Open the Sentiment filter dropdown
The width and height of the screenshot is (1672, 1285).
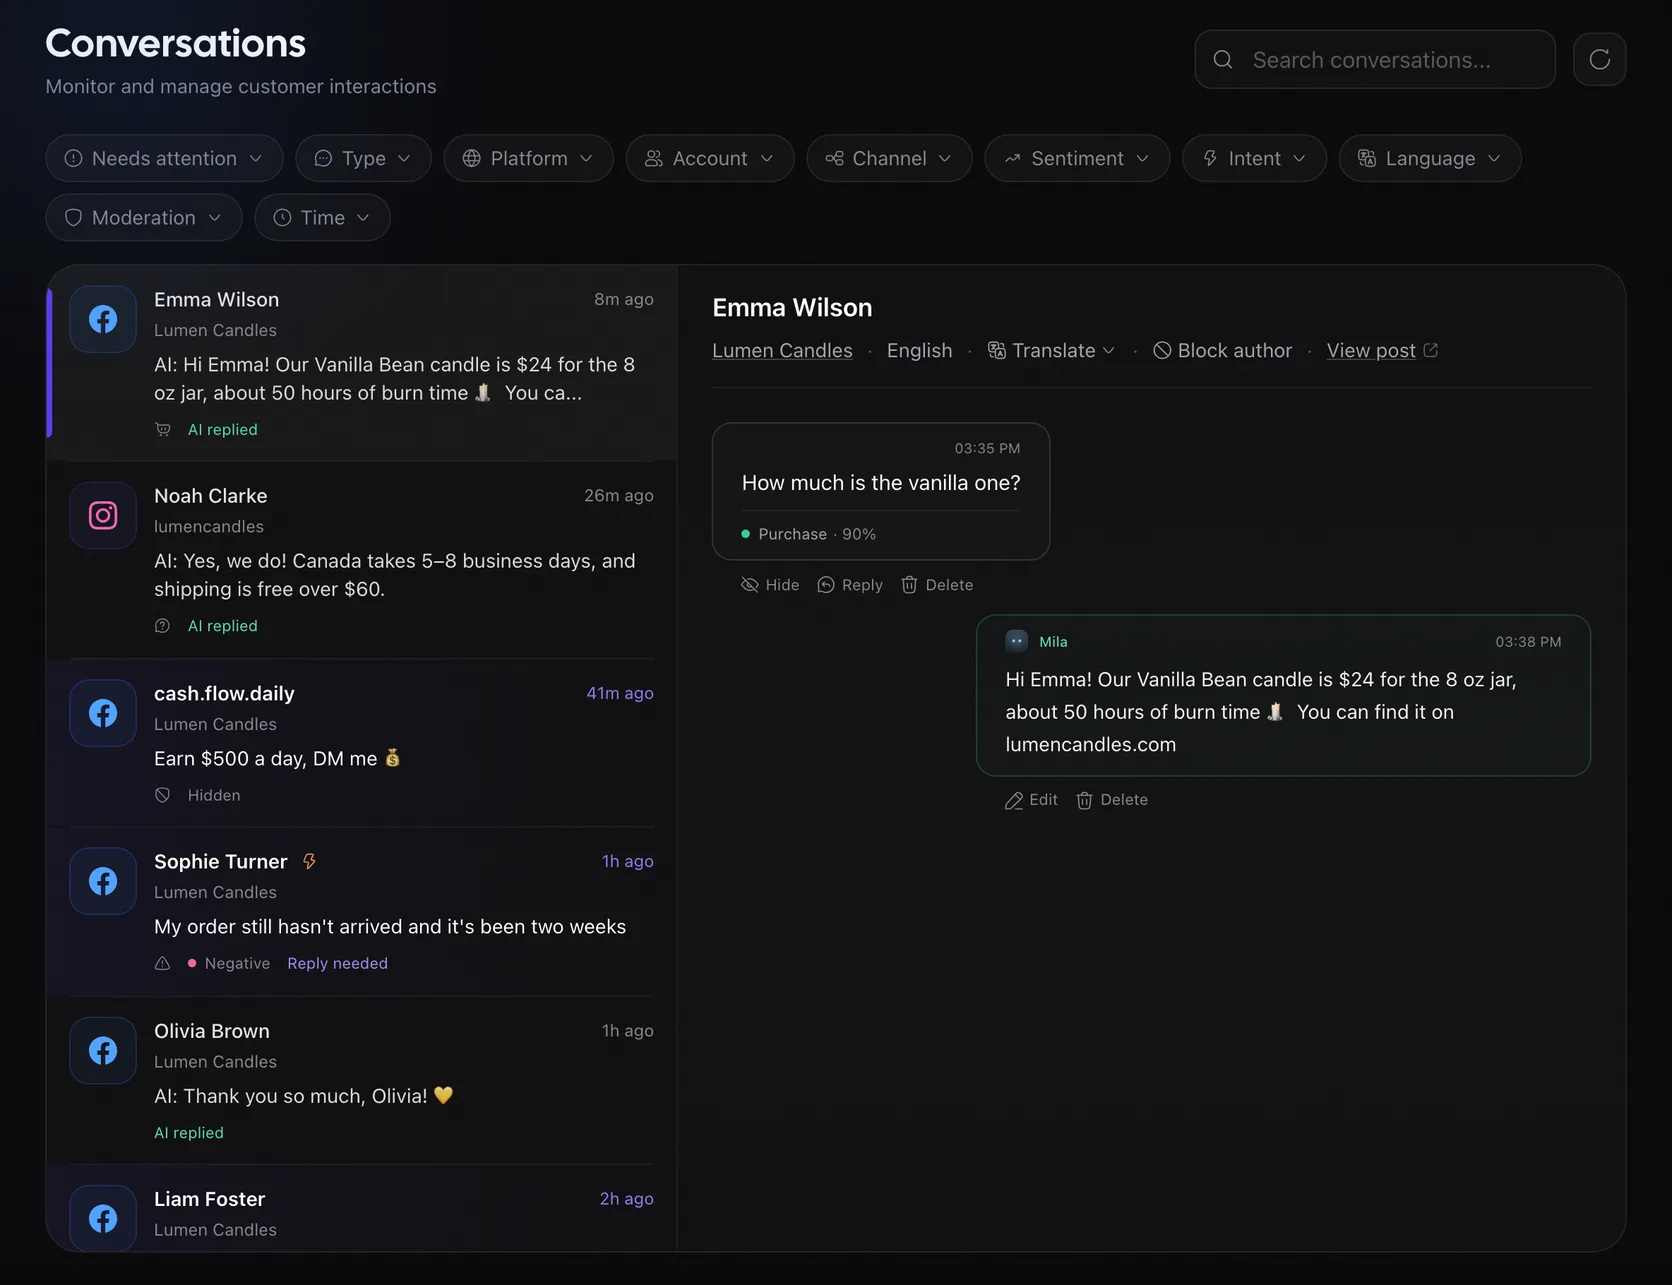1077,158
